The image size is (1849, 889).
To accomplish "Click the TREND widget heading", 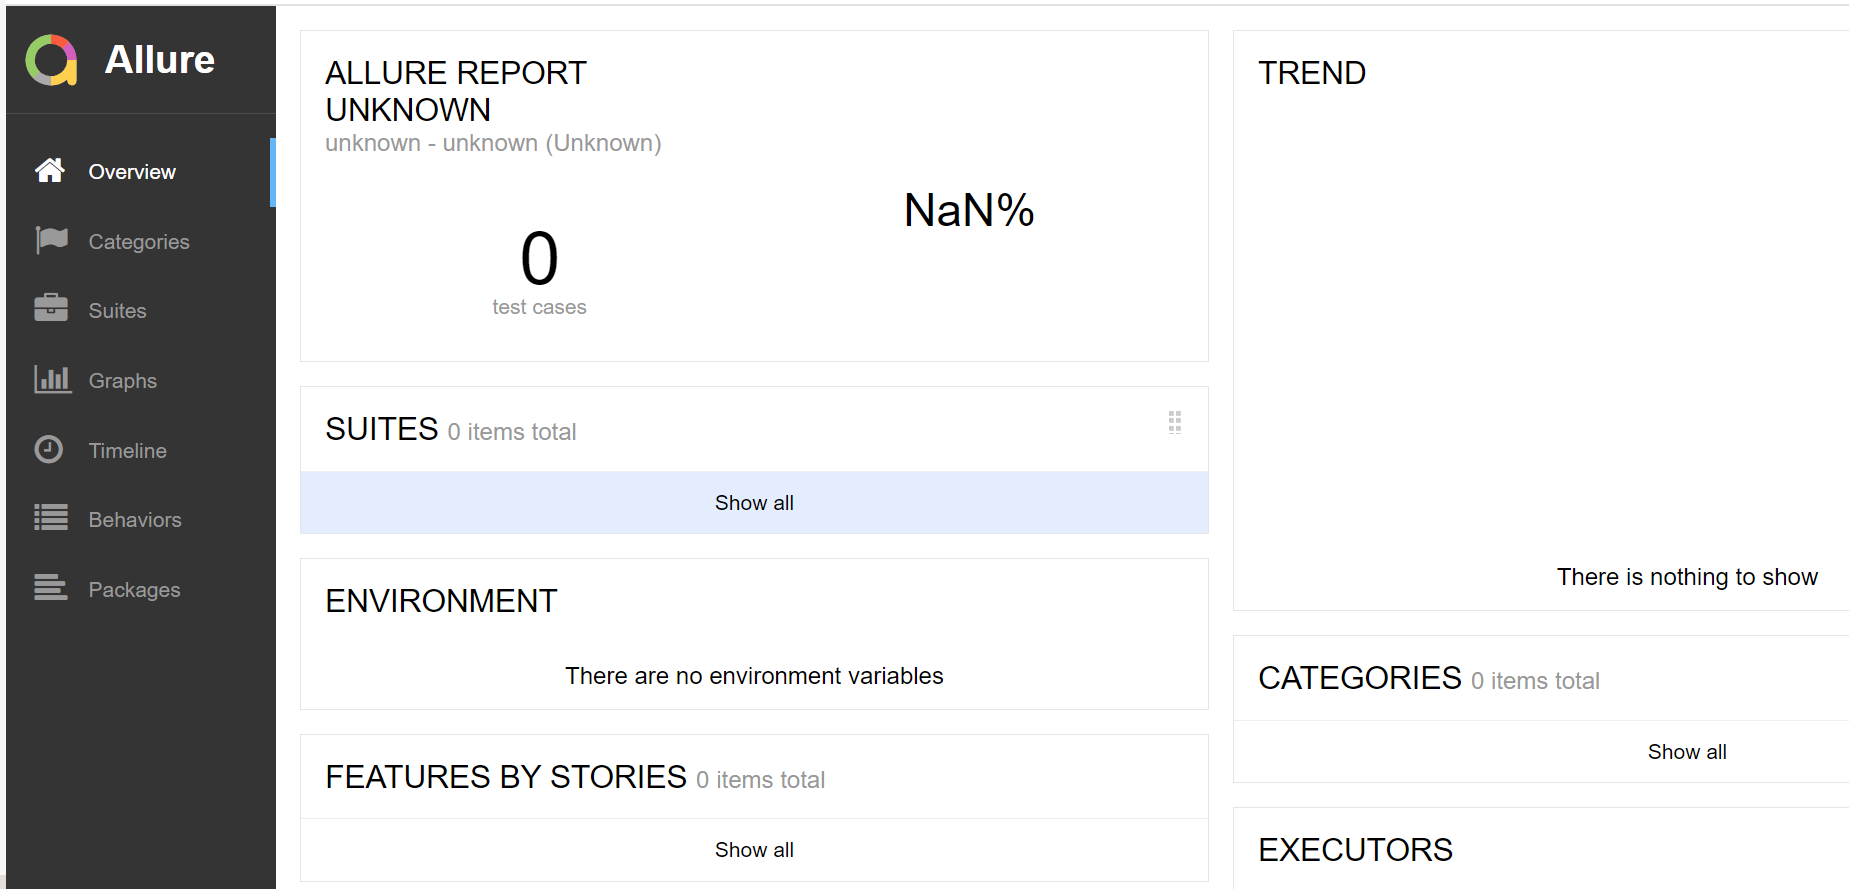I will coord(1312,73).
